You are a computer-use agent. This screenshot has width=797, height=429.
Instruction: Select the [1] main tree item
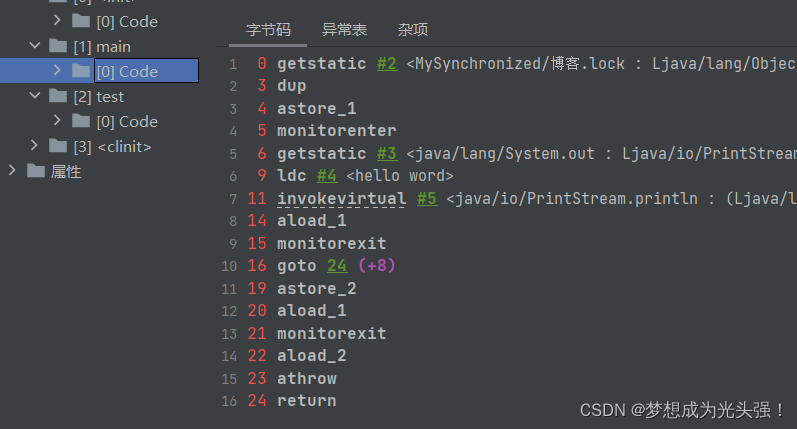point(102,47)
